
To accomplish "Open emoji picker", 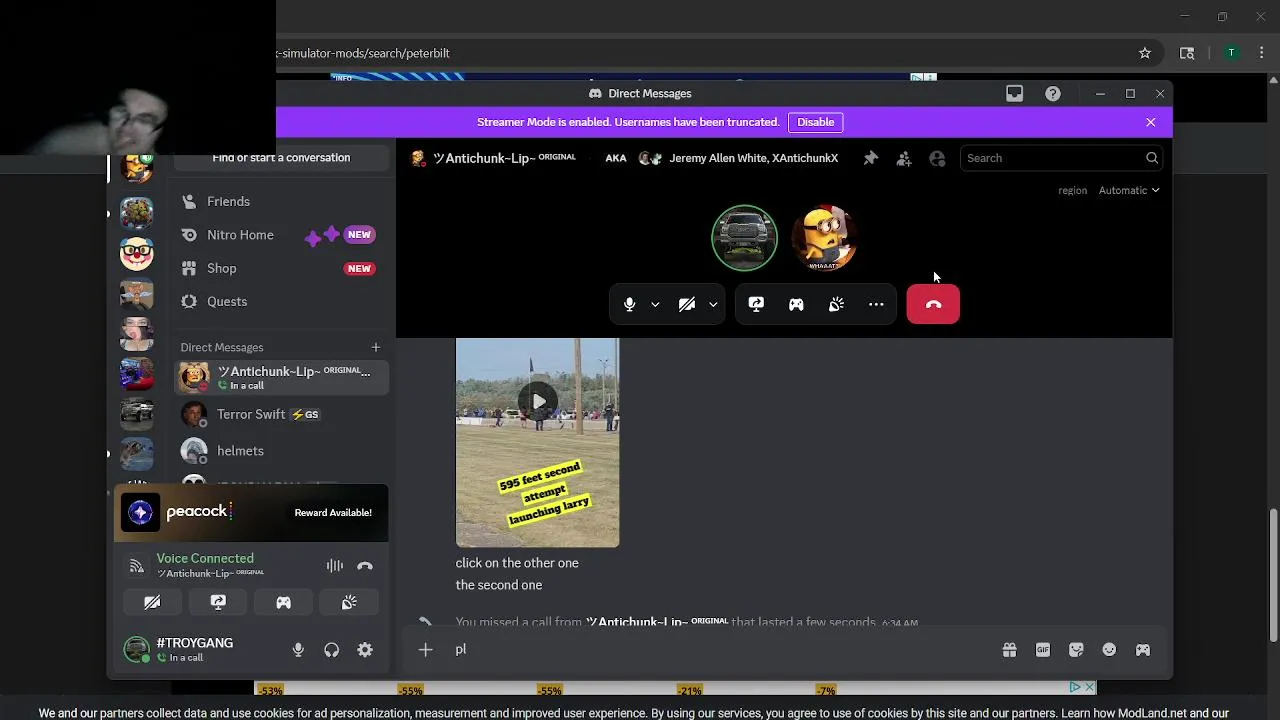I will coord(1109,650).
